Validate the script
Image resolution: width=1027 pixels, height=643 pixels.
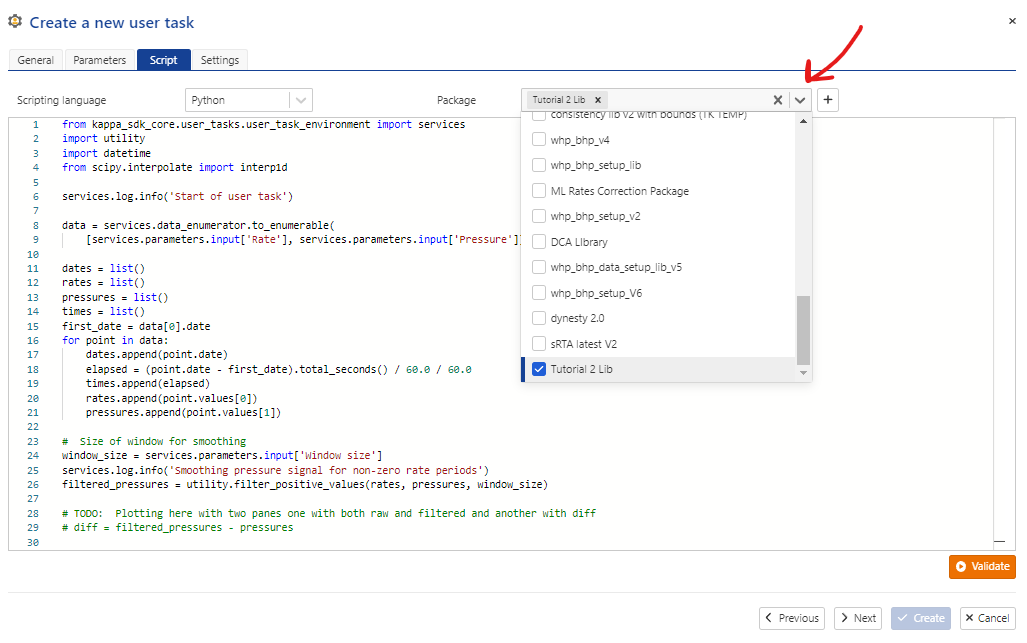click(x=982, y=566)
